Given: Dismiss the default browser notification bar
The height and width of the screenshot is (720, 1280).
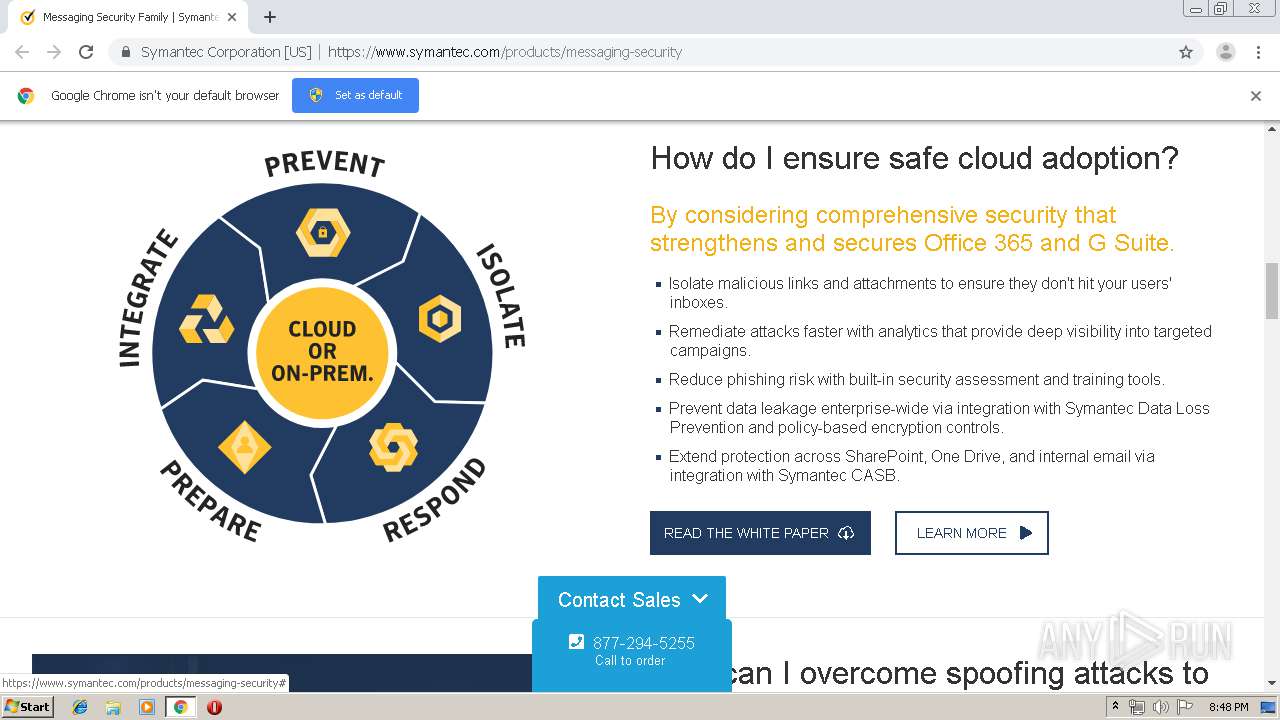Looking at the screenshot, I should 1256,96.
